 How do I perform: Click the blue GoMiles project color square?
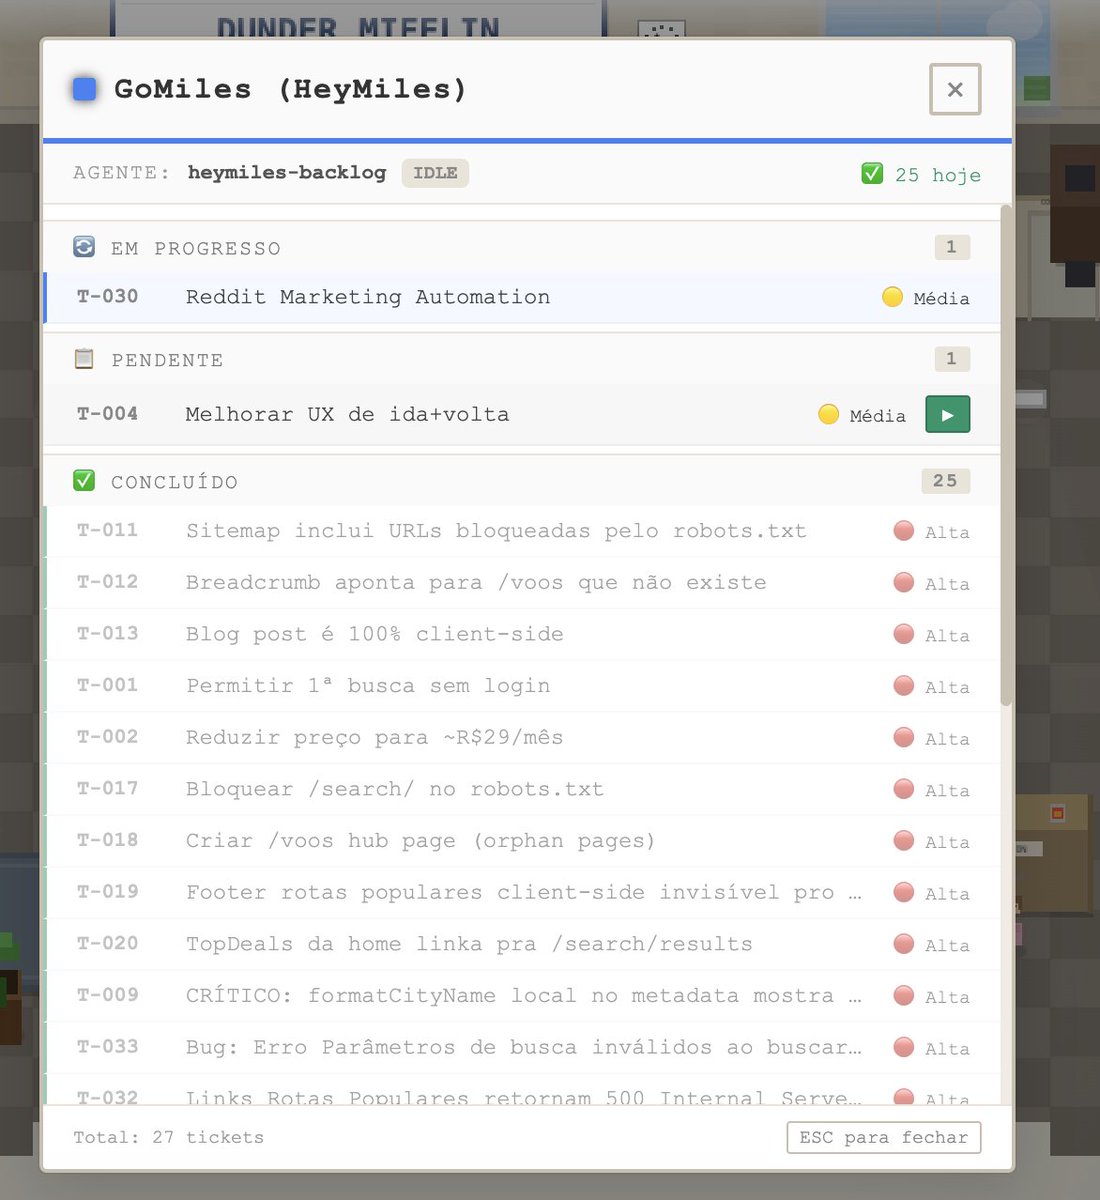click(x=85, y=89)
